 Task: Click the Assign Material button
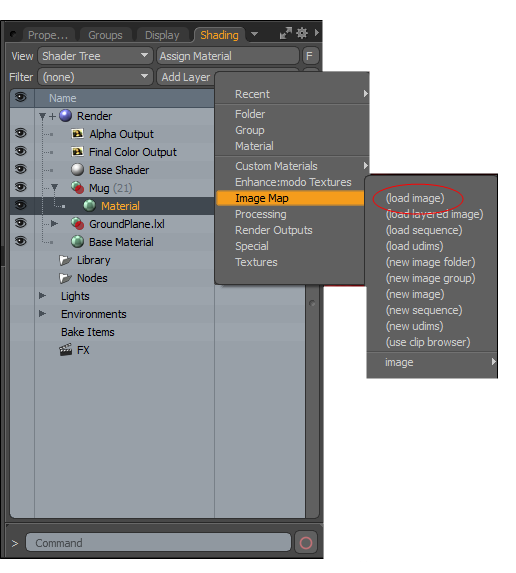228,56
